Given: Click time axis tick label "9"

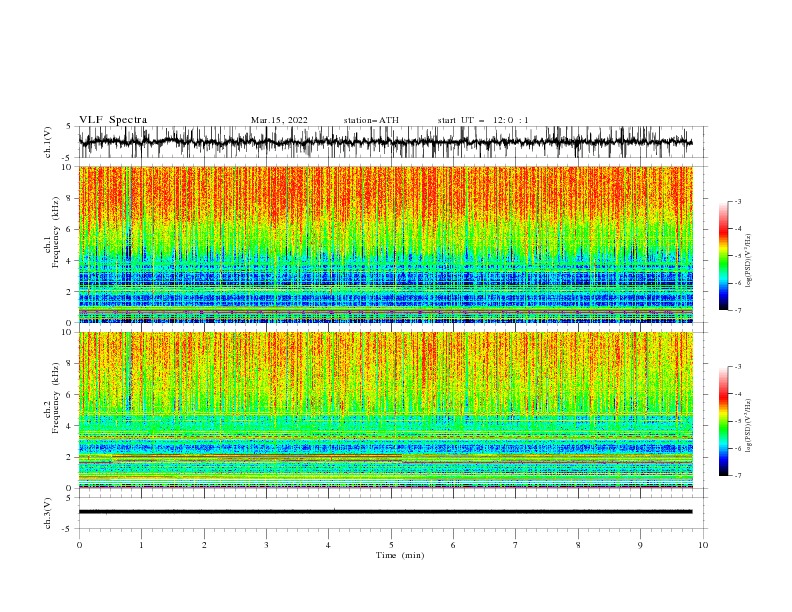Looking at the screenshot, I should 640,545.
